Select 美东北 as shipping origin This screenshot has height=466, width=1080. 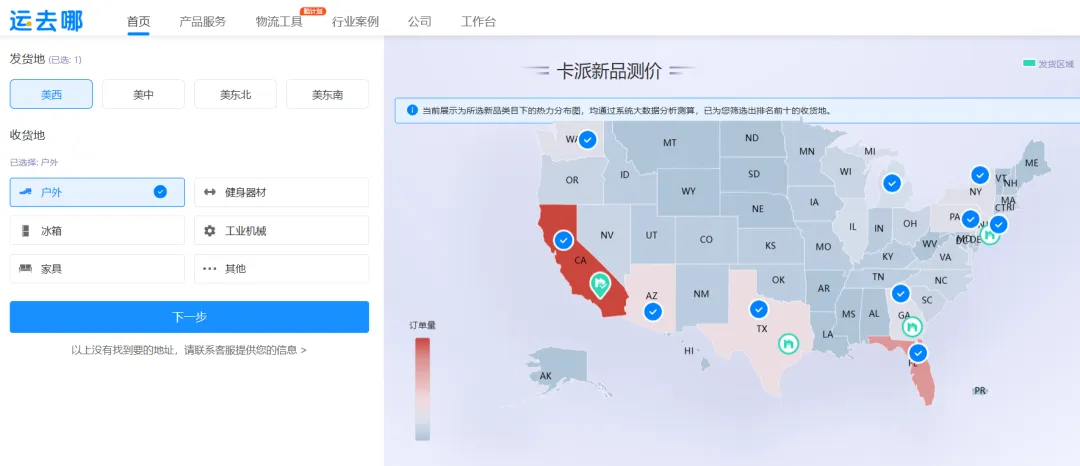pyautogui.click(x=236, y=94)
